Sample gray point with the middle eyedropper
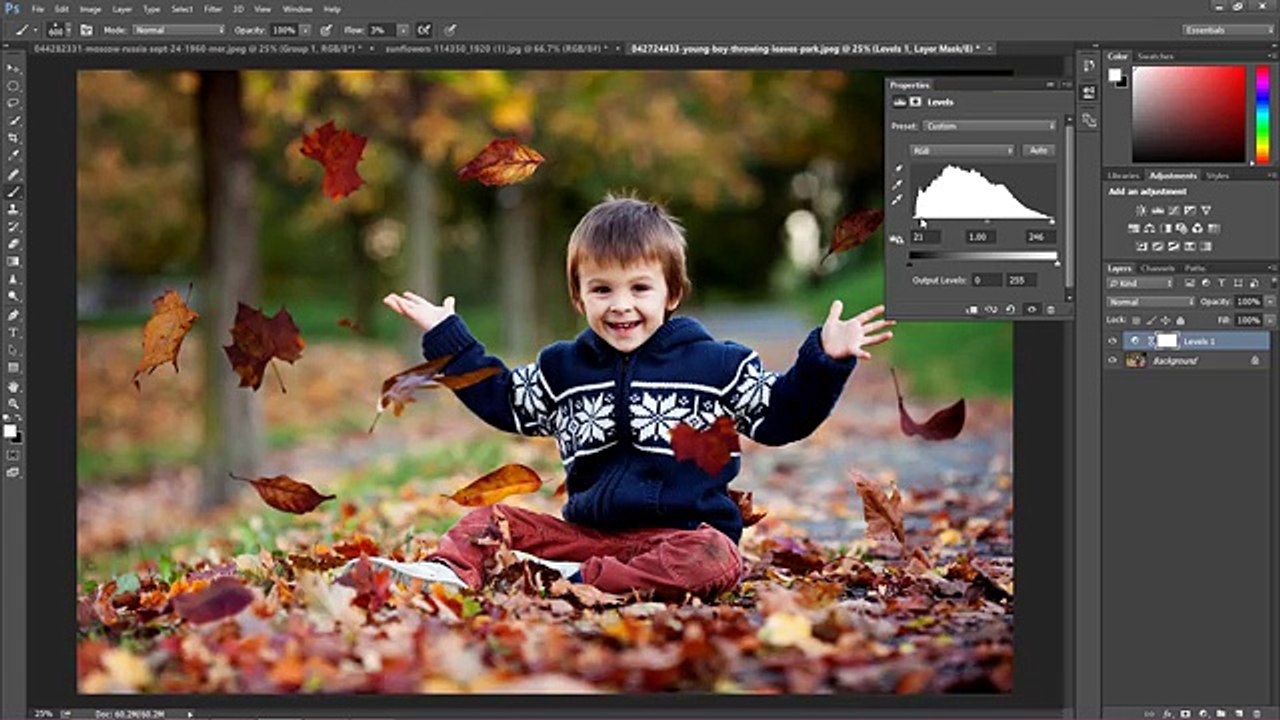The image size is (1280, 720). point(897,184)
